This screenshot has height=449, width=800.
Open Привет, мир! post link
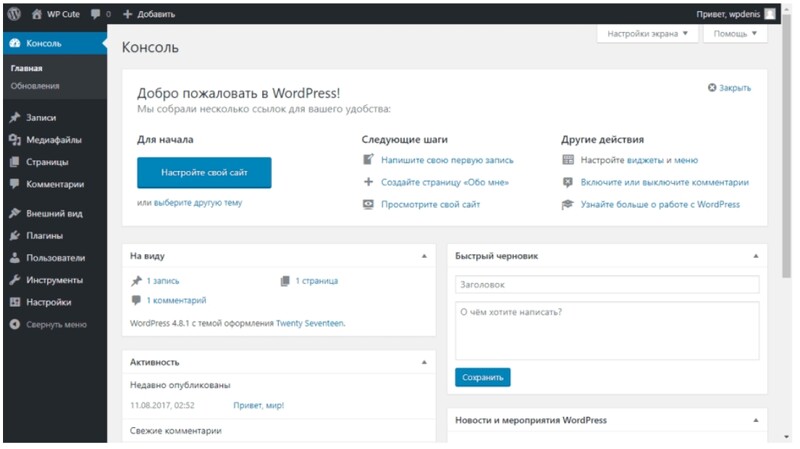coord(259,406)
